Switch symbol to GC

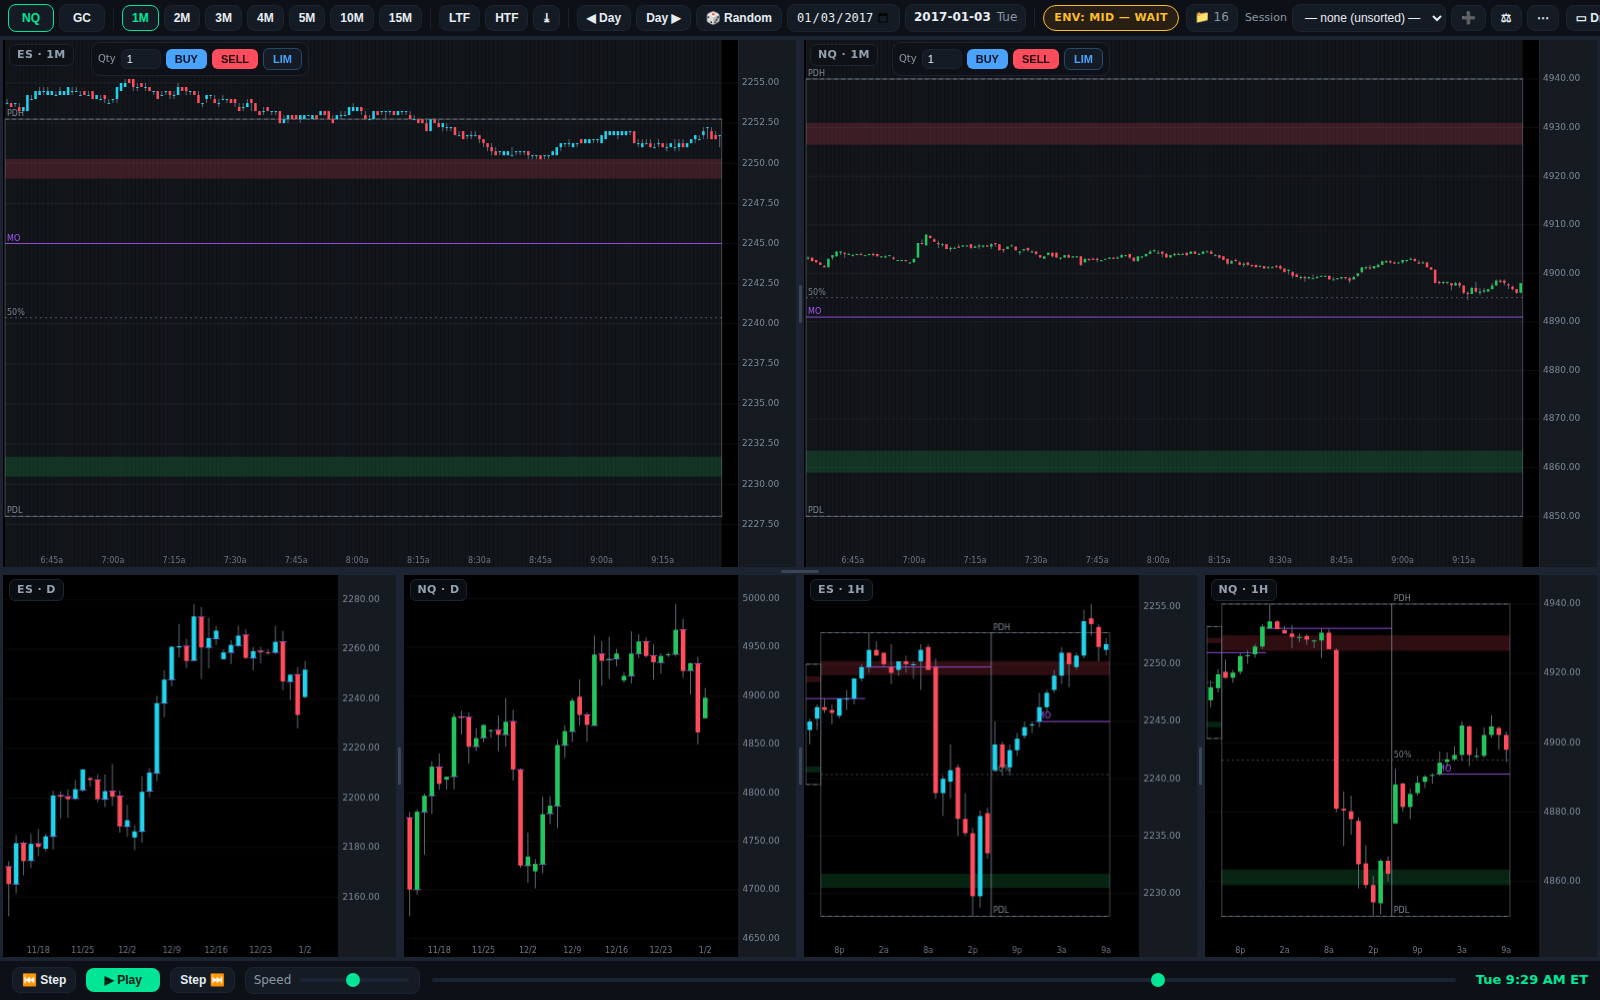pos(82,18)
